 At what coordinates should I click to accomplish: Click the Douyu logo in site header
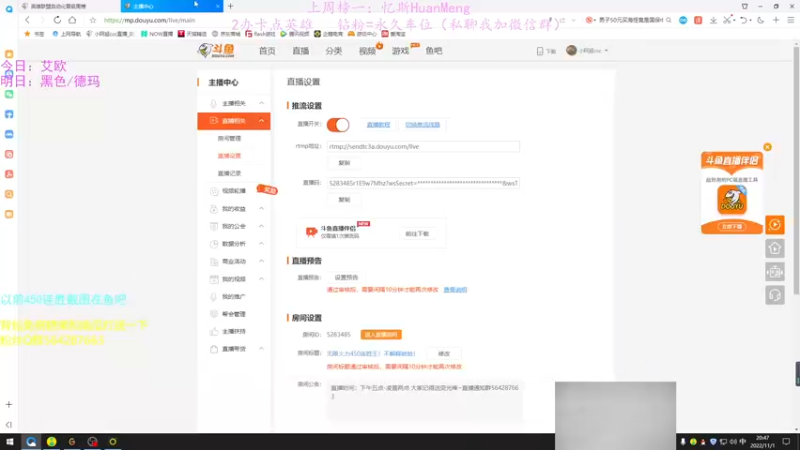click(216, 51)
